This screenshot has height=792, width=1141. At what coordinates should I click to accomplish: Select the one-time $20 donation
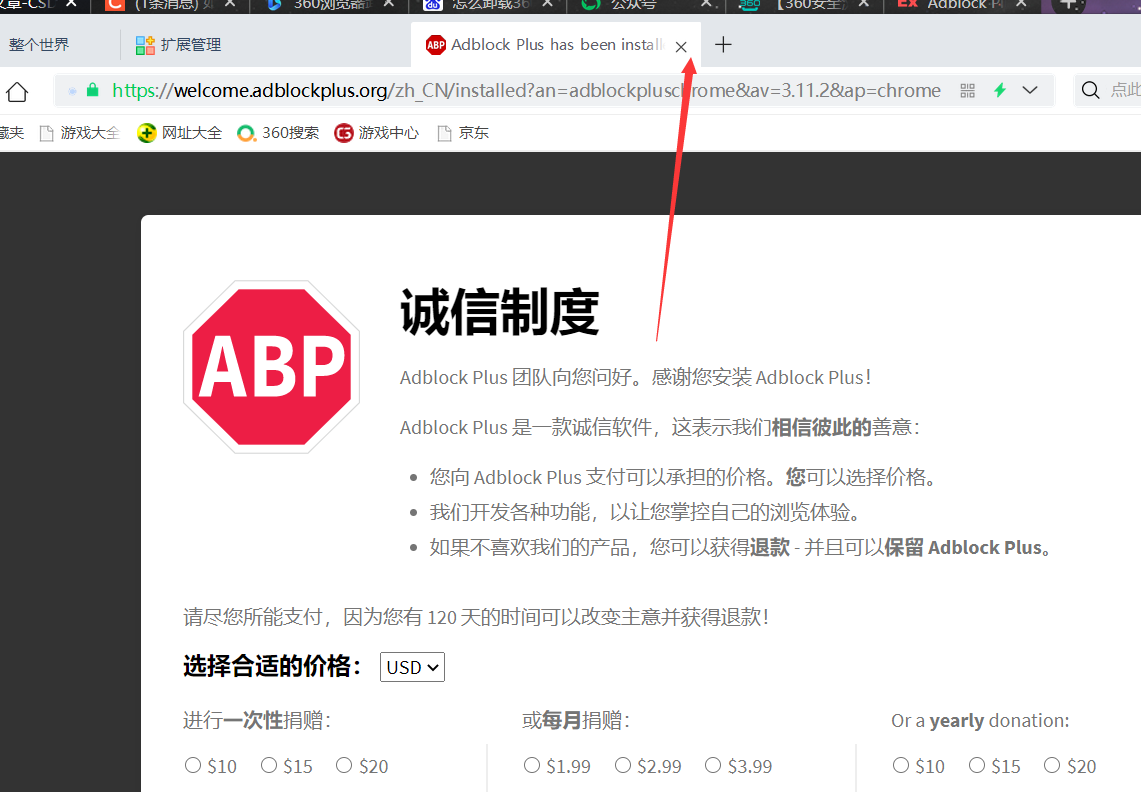coord(344,765)
